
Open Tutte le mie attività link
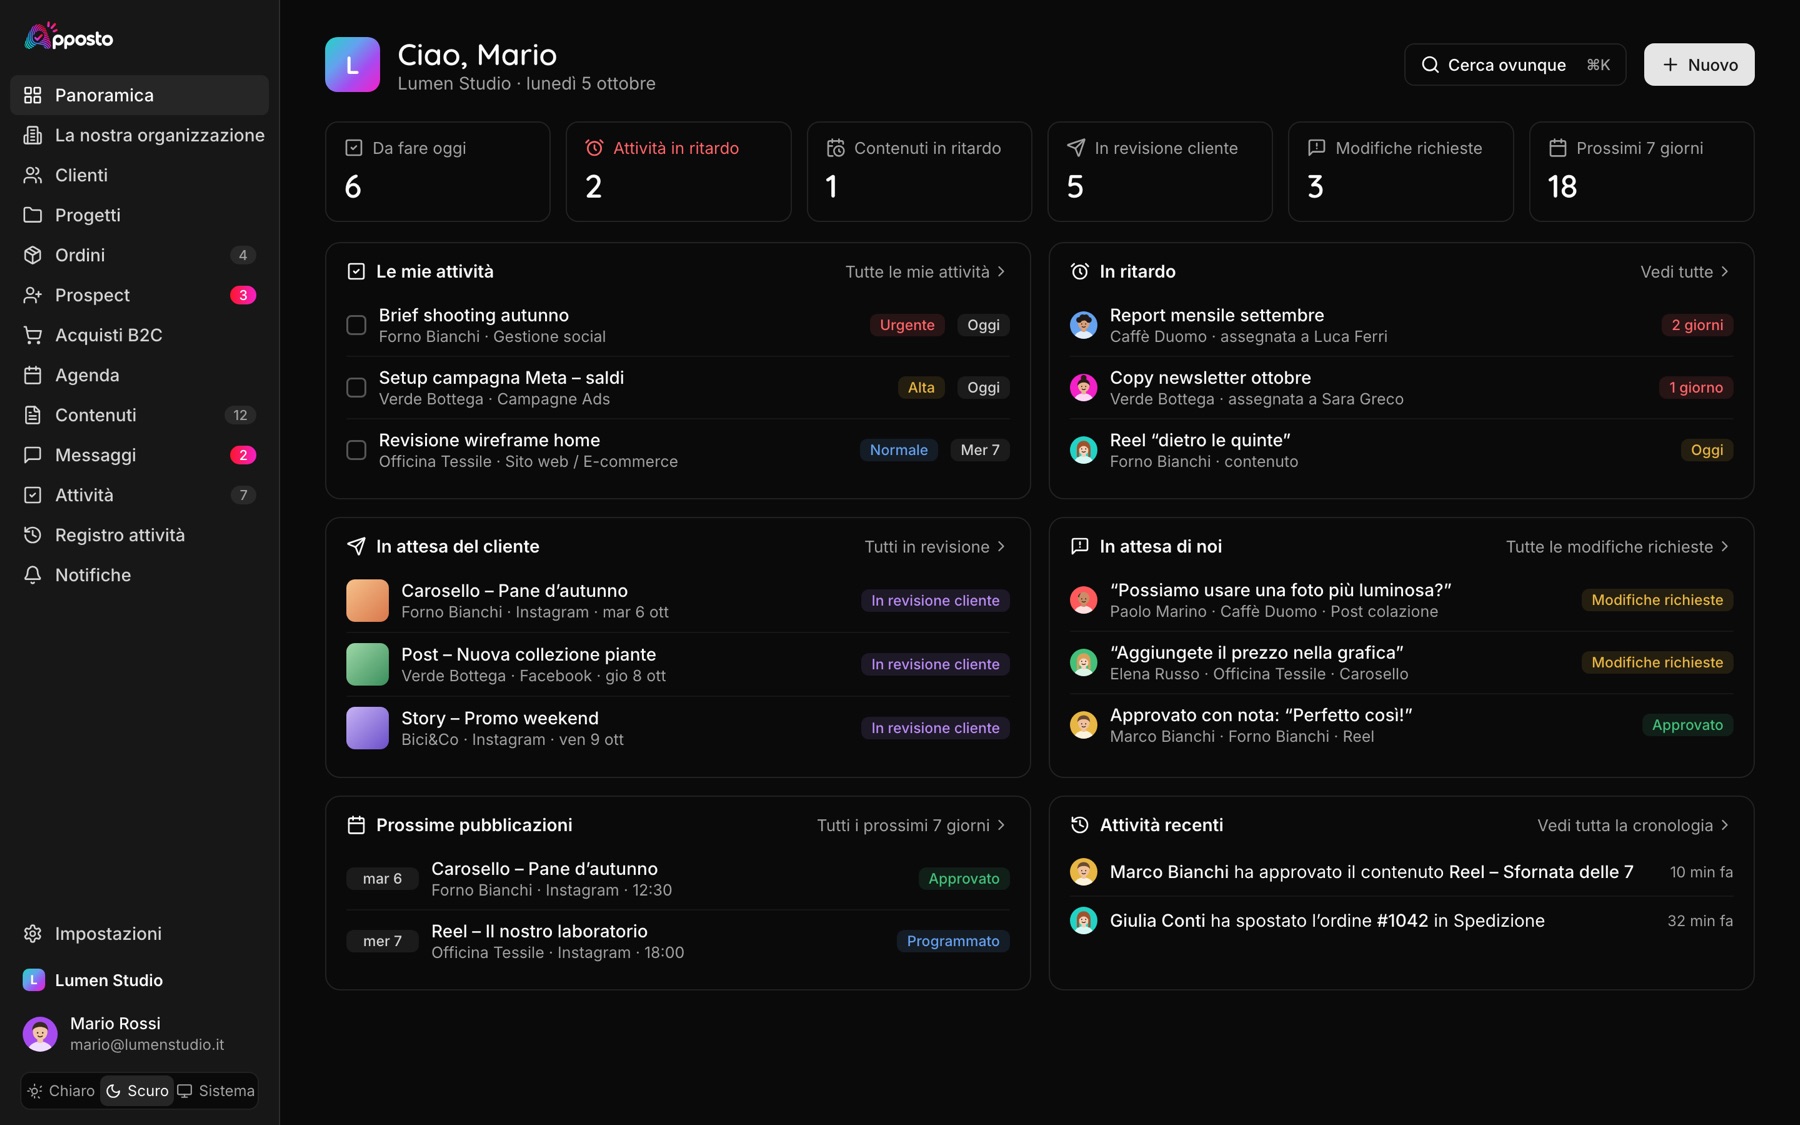click(926, 272)
